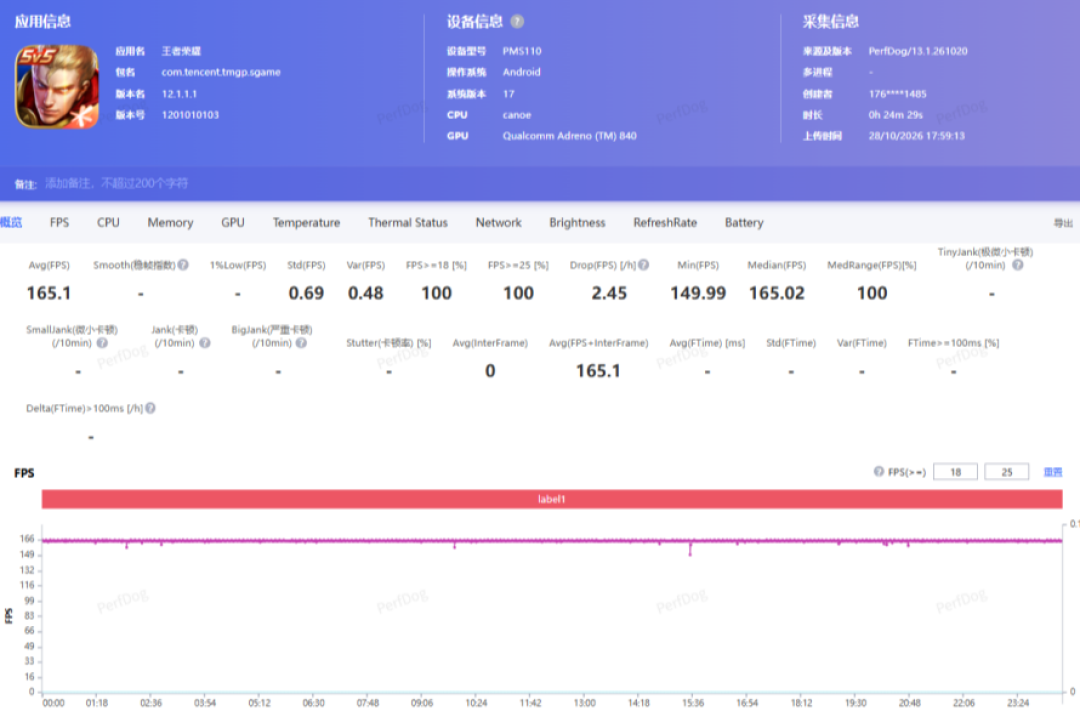
Task: Click the help icon next to Smooth(稳帧指数)
Action: 183,265
